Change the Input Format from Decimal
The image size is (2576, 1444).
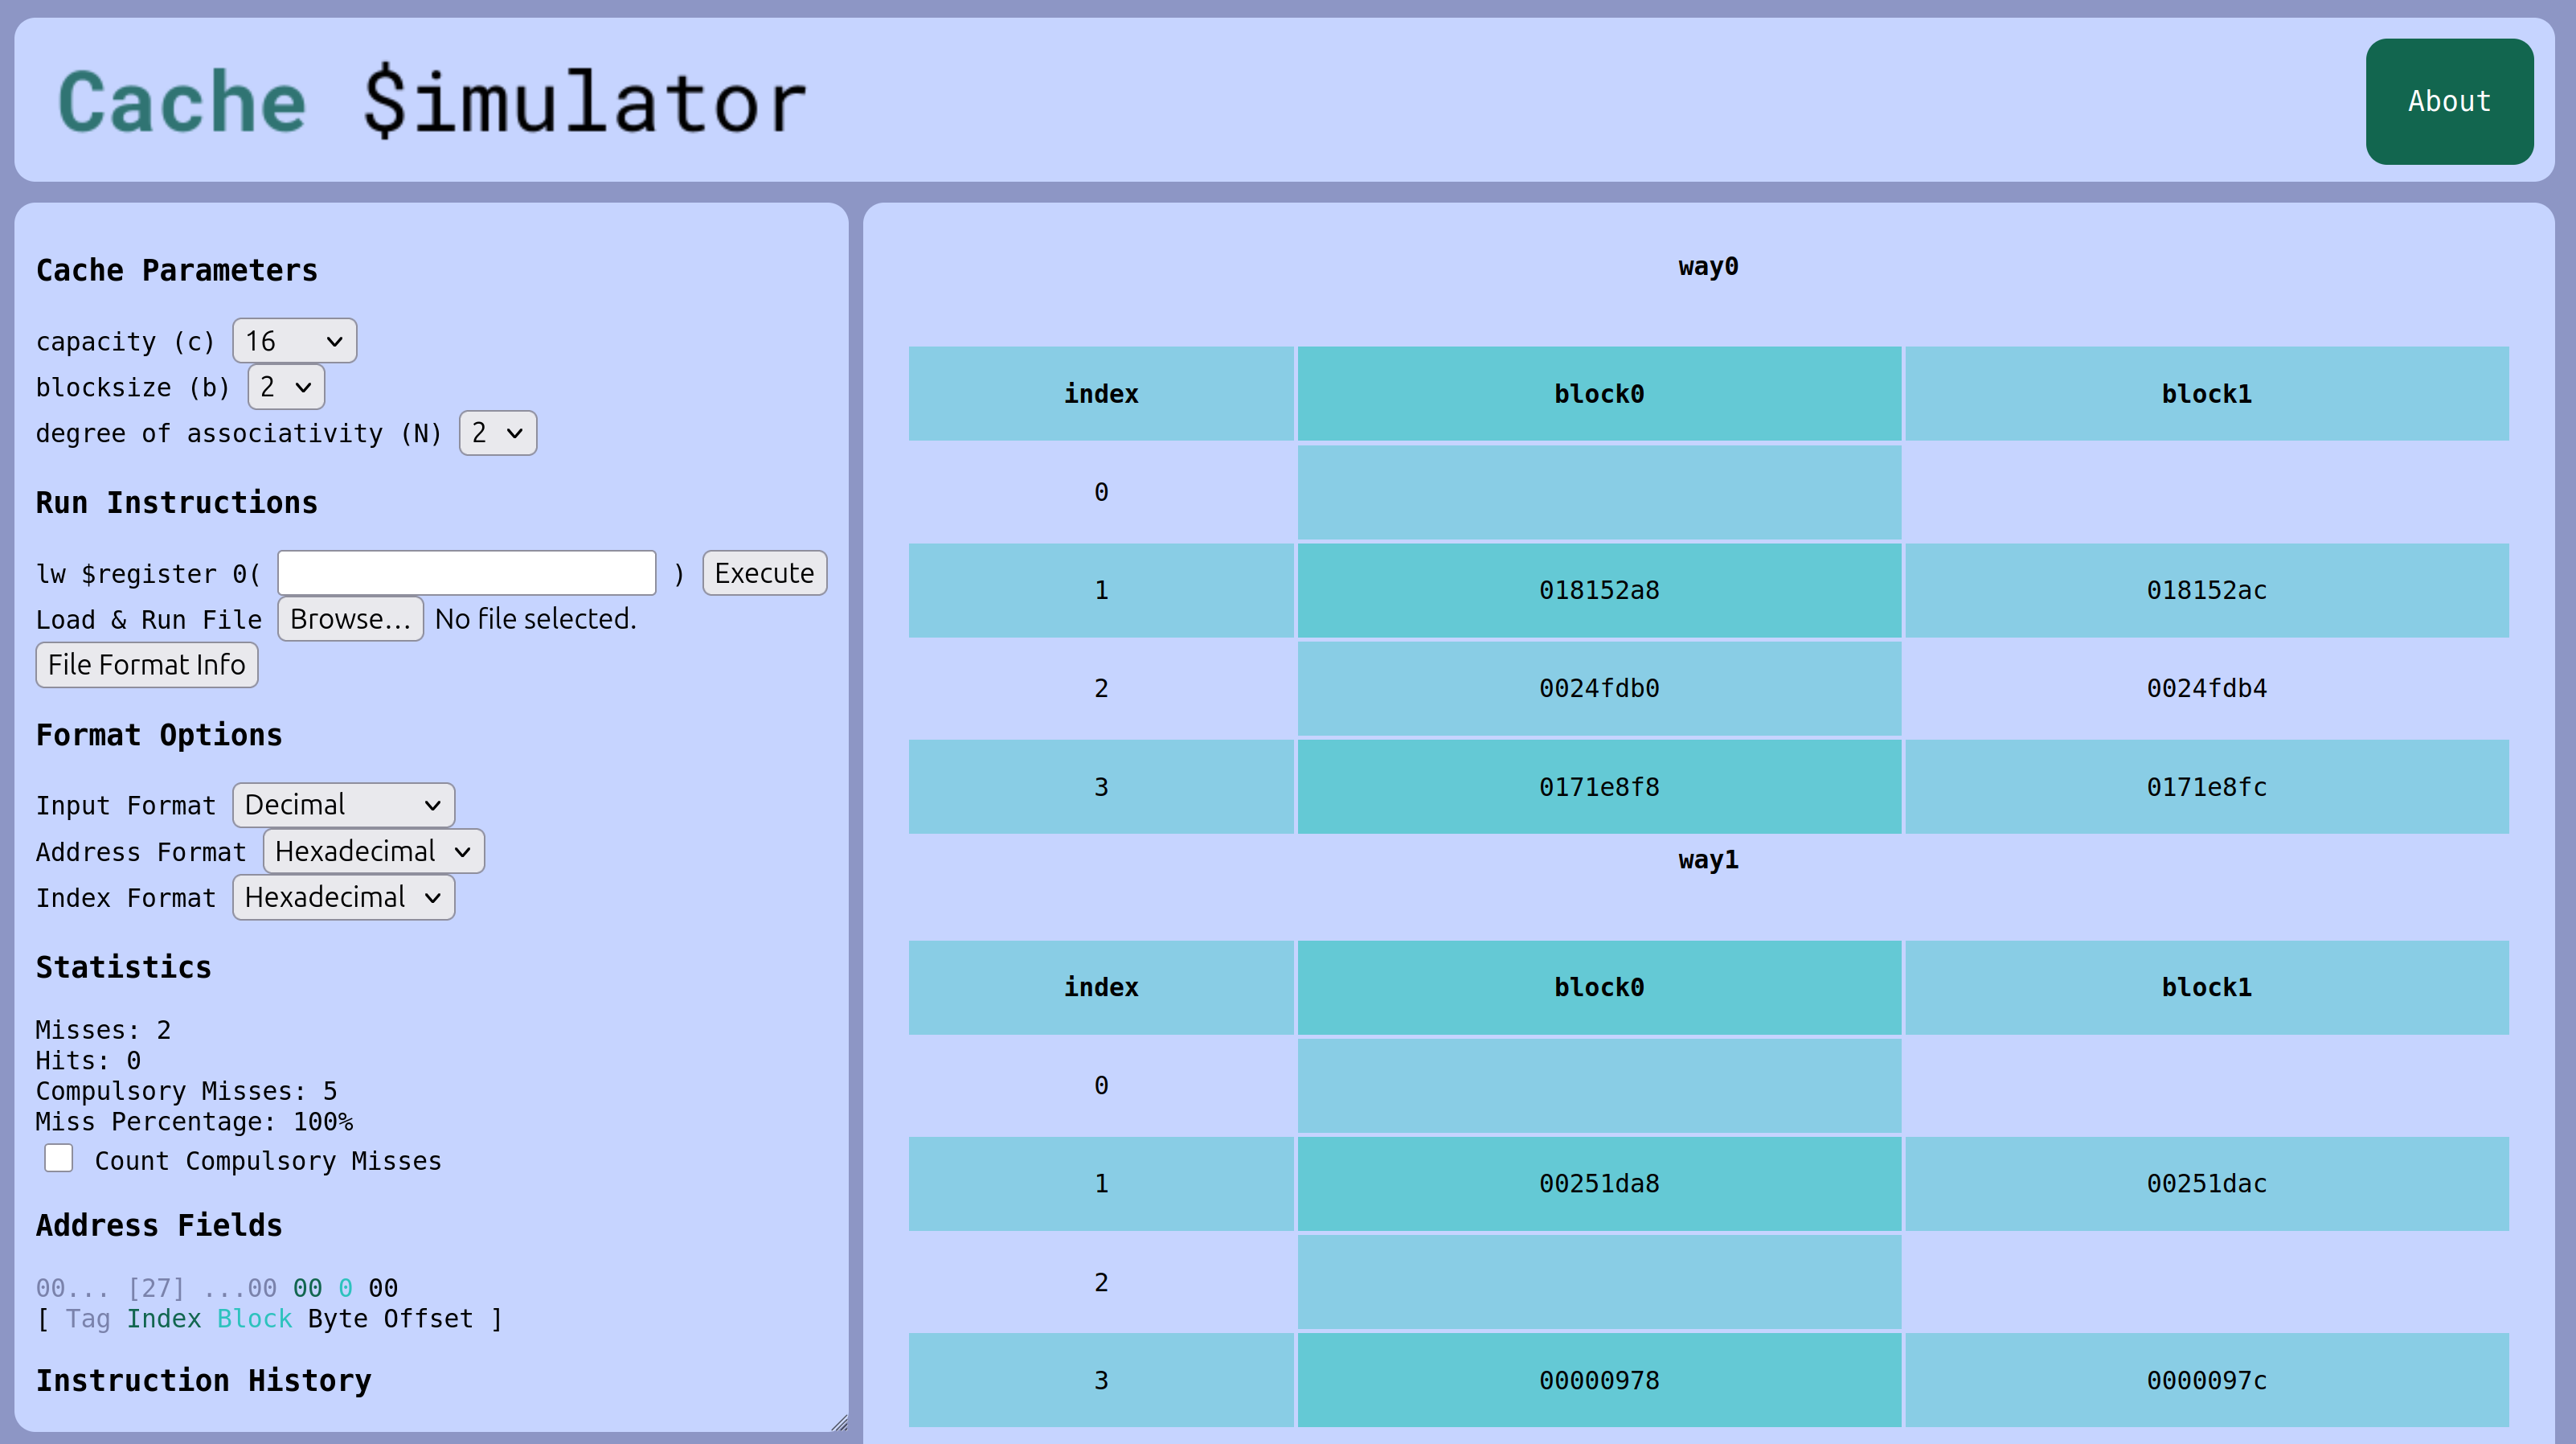(342, 804)
